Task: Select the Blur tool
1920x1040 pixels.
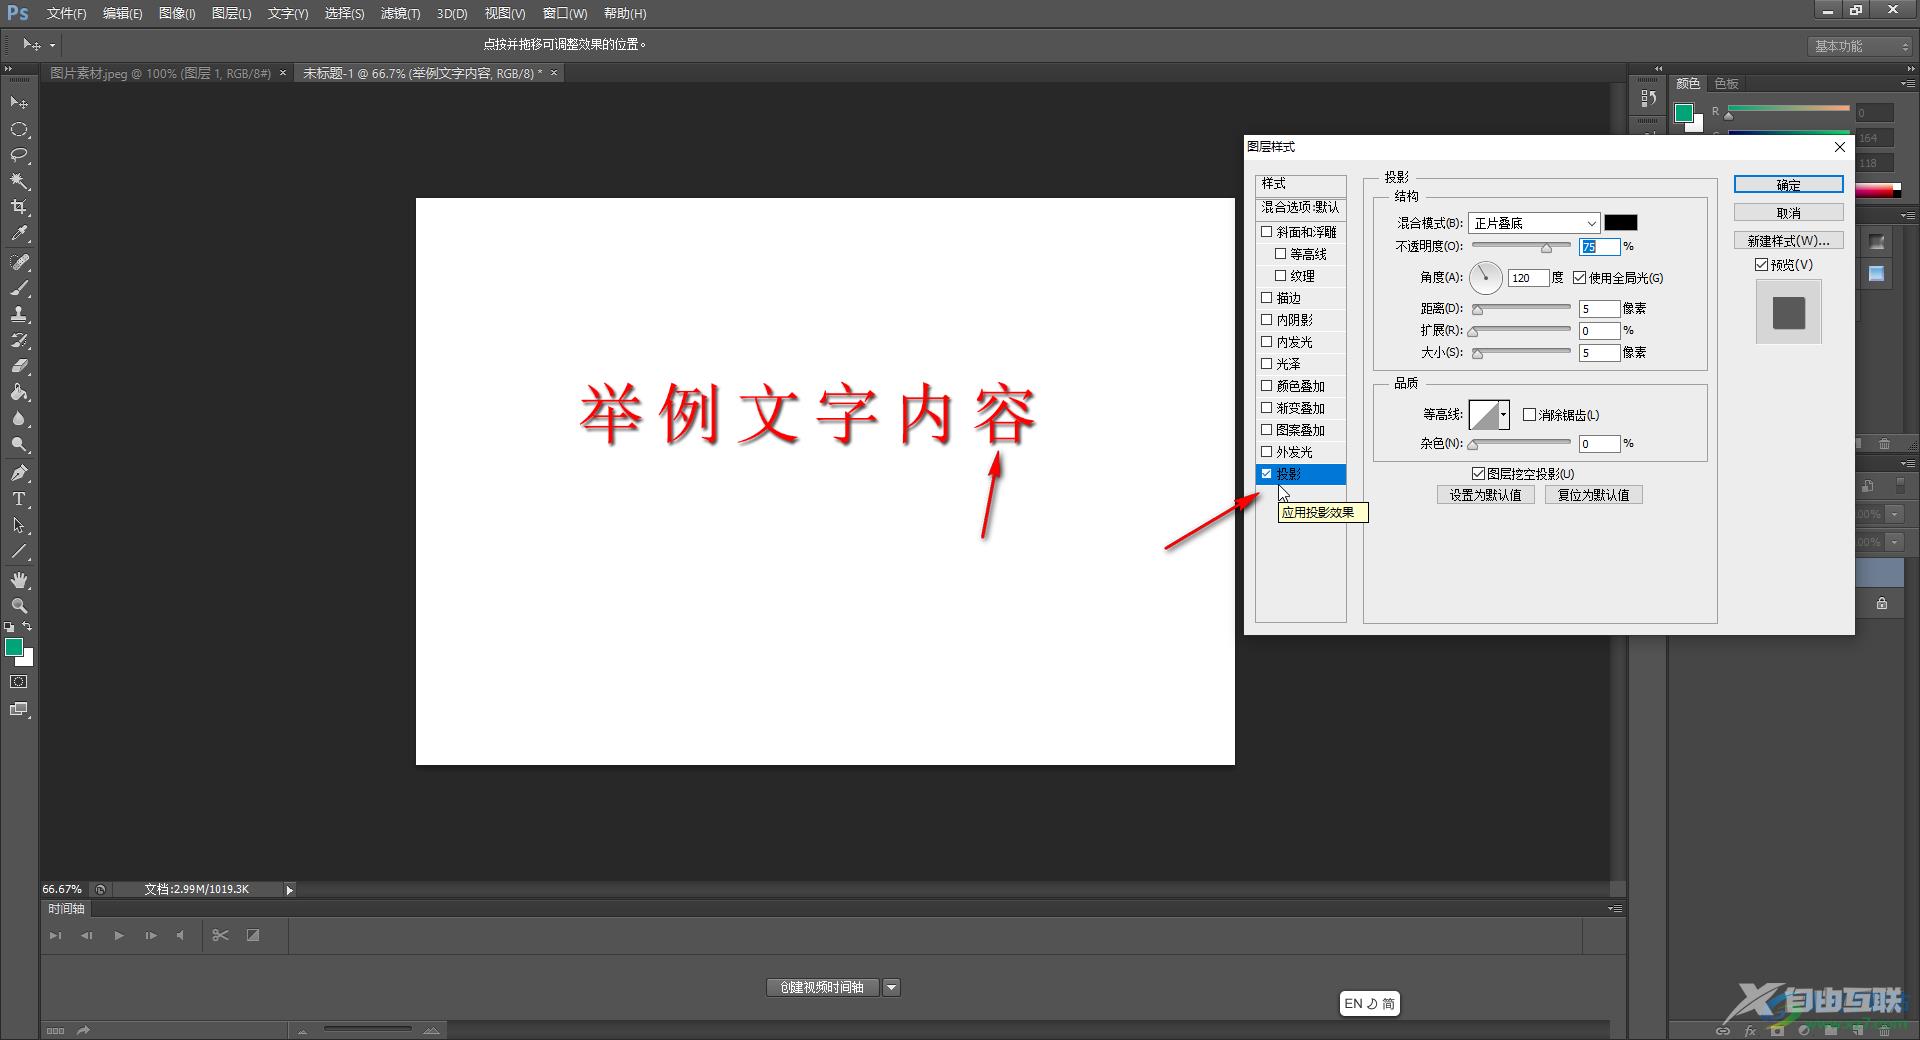Action: point(19,418)
